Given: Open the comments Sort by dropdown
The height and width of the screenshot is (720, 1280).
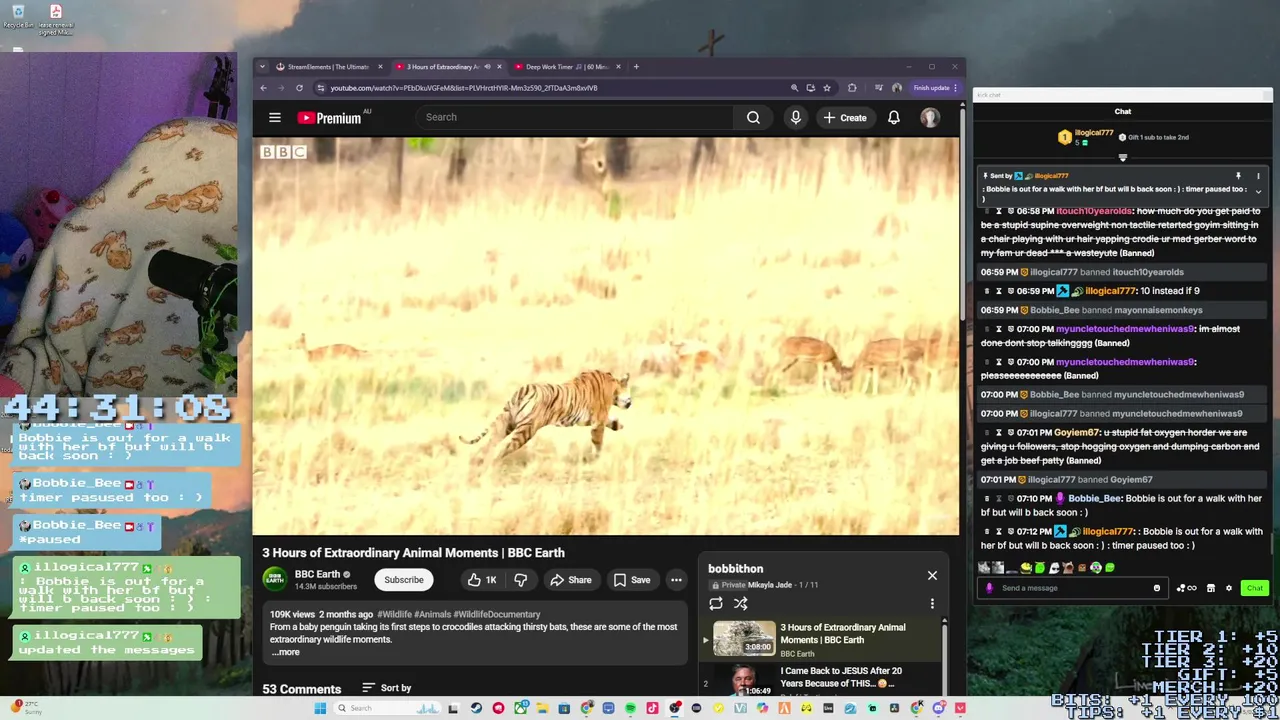Looking at the screenshot, I should 386,688.
